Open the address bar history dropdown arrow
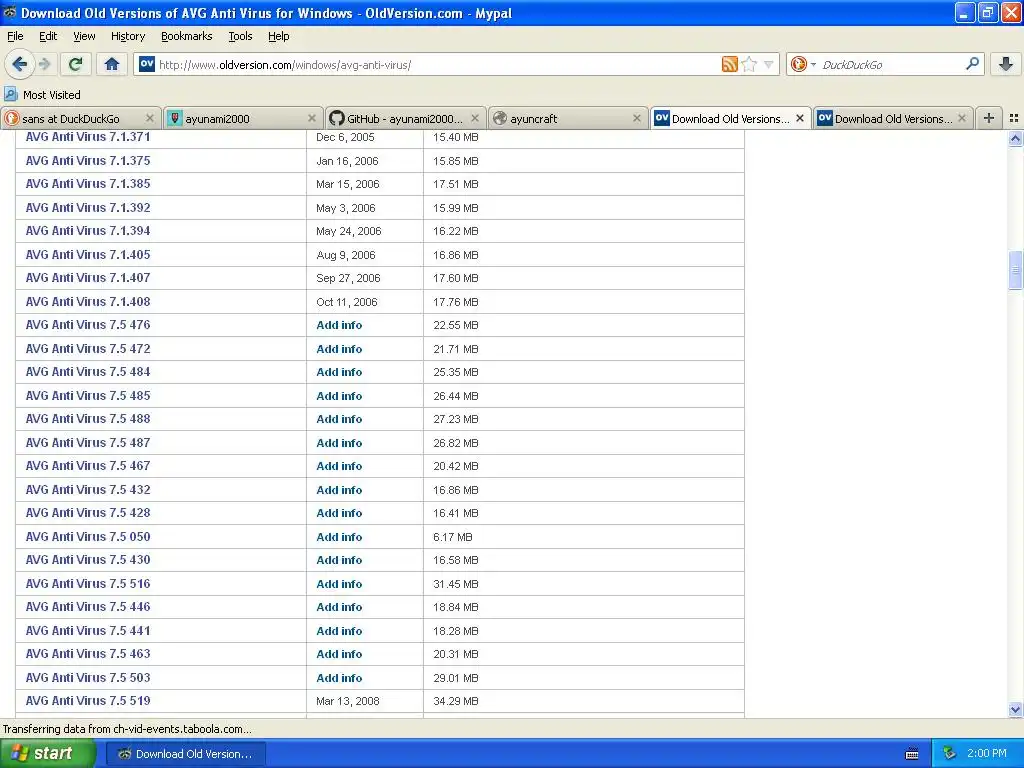This screenshot has width=1024, height=768. pyautogui.click(x=769, y=64)
